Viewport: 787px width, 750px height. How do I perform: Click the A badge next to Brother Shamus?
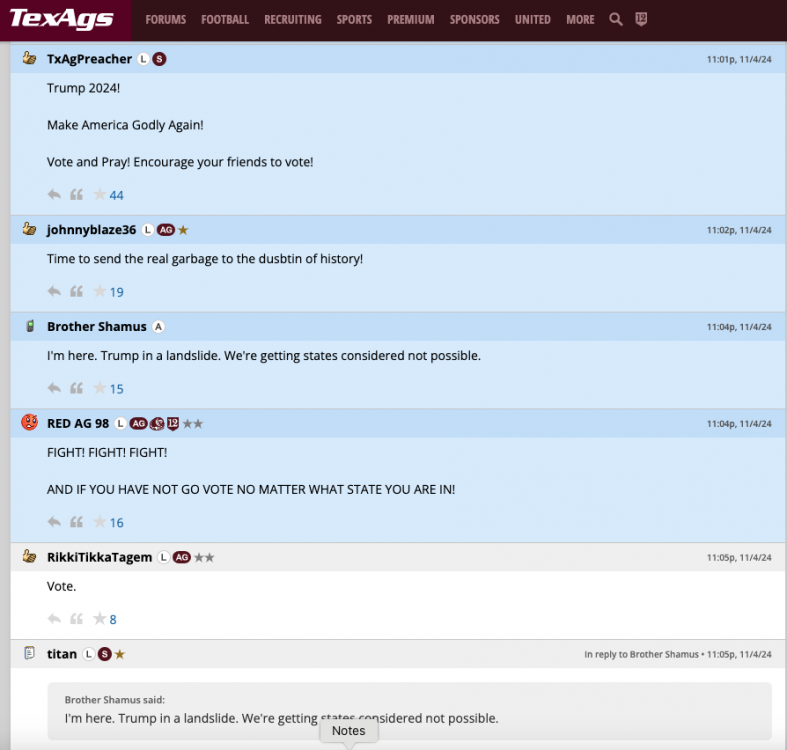159,327
